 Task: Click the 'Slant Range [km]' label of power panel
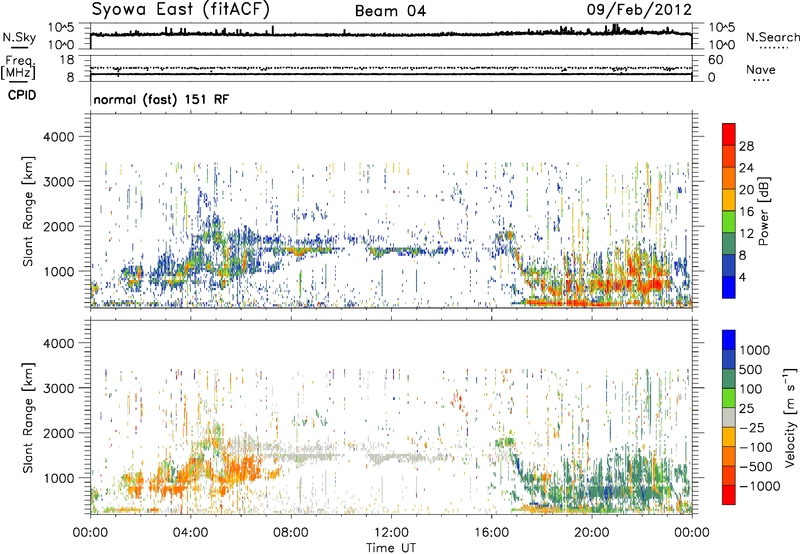(x=28, y=211)
